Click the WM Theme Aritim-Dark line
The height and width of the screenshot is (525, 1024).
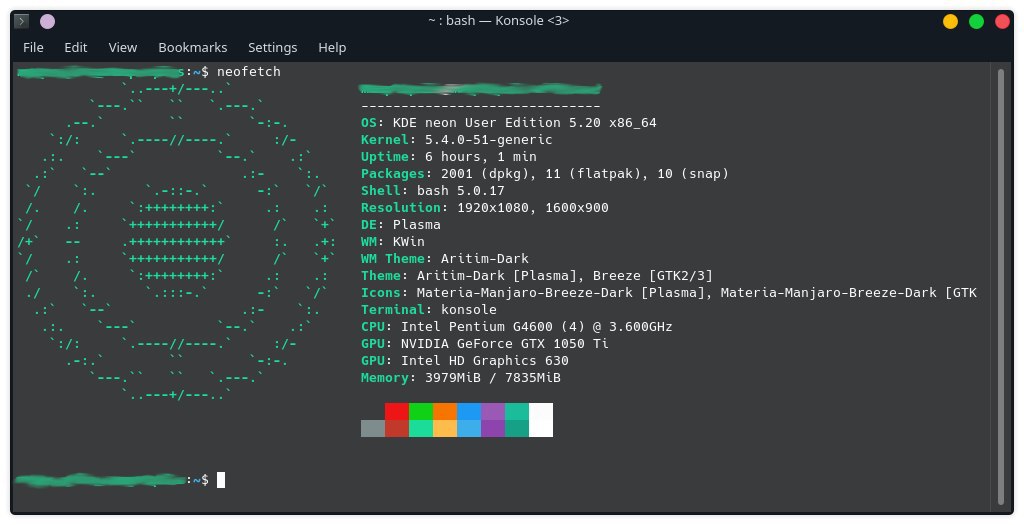[x=445, y=258]
